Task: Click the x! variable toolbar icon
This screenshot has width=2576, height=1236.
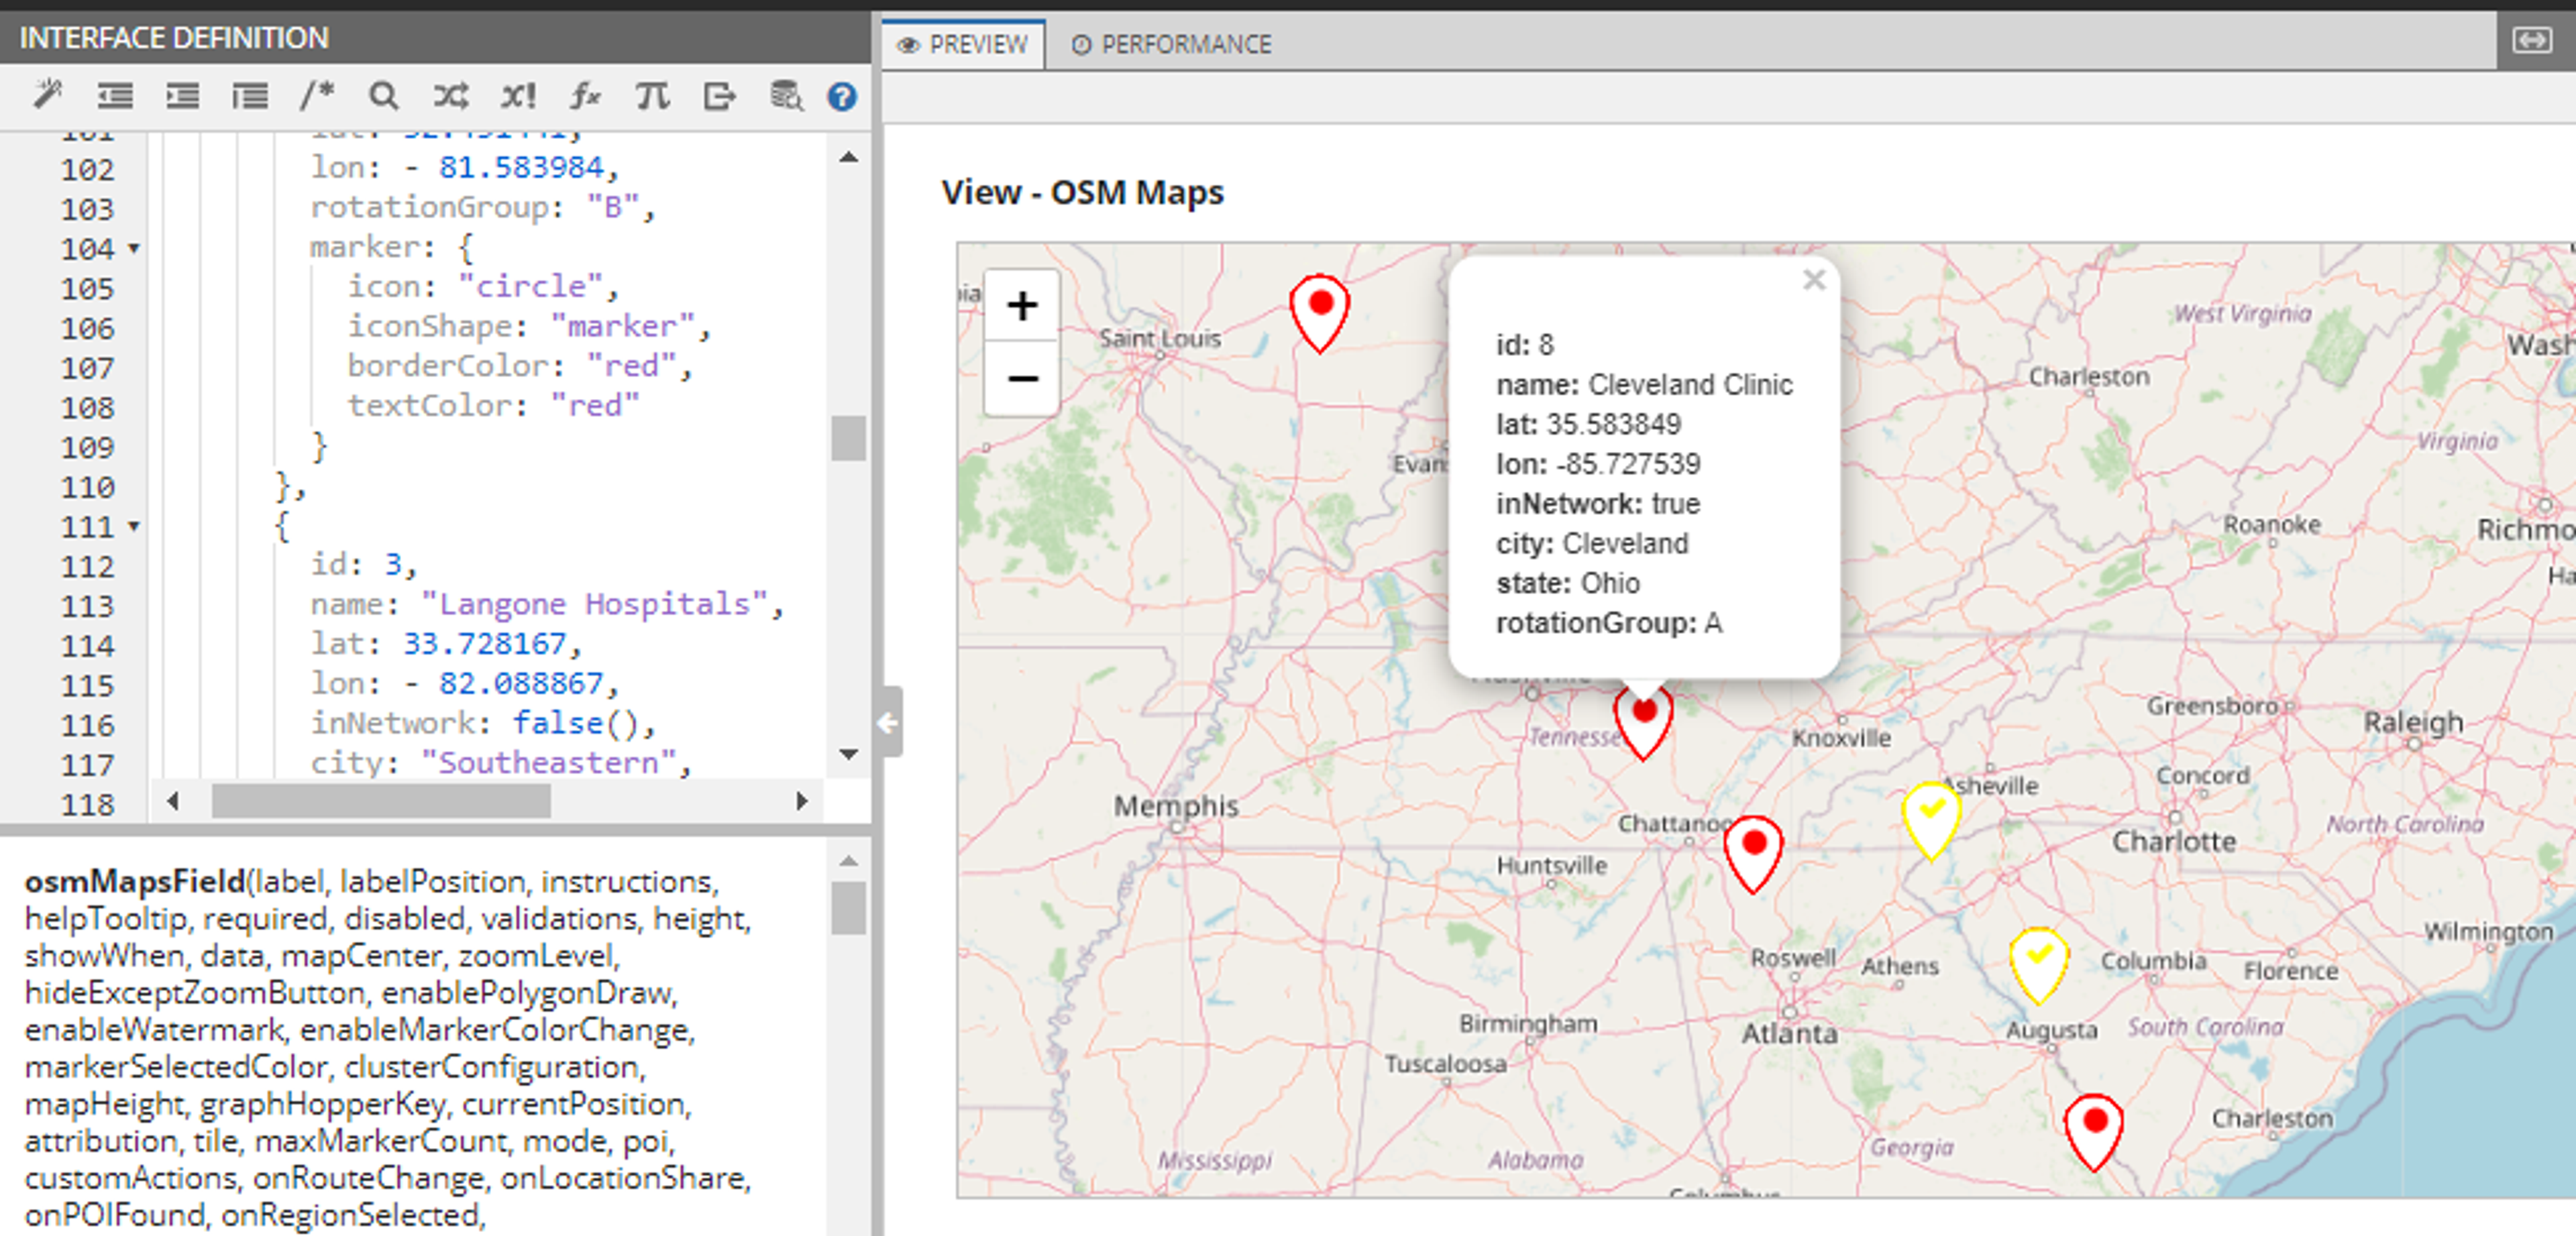Action: 518,95
